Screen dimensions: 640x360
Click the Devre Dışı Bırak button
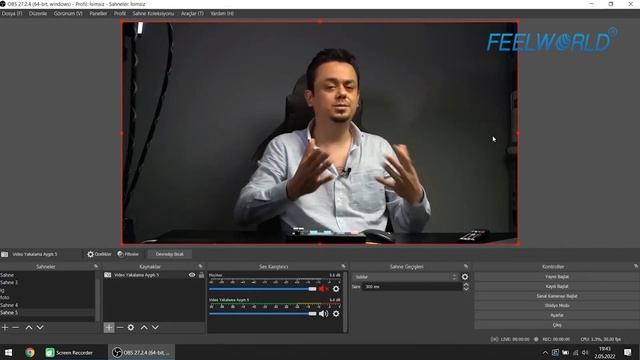[x=169, y=254]
